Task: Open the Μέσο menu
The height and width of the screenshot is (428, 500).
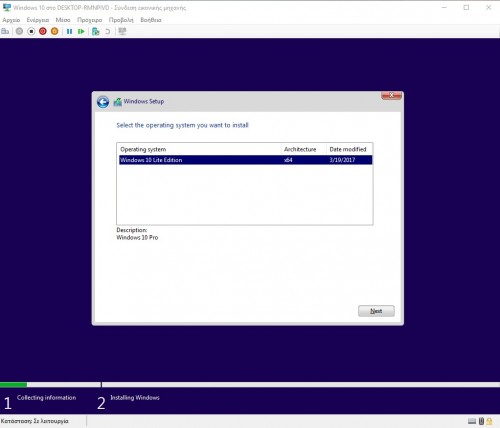Action: (63, 20)
